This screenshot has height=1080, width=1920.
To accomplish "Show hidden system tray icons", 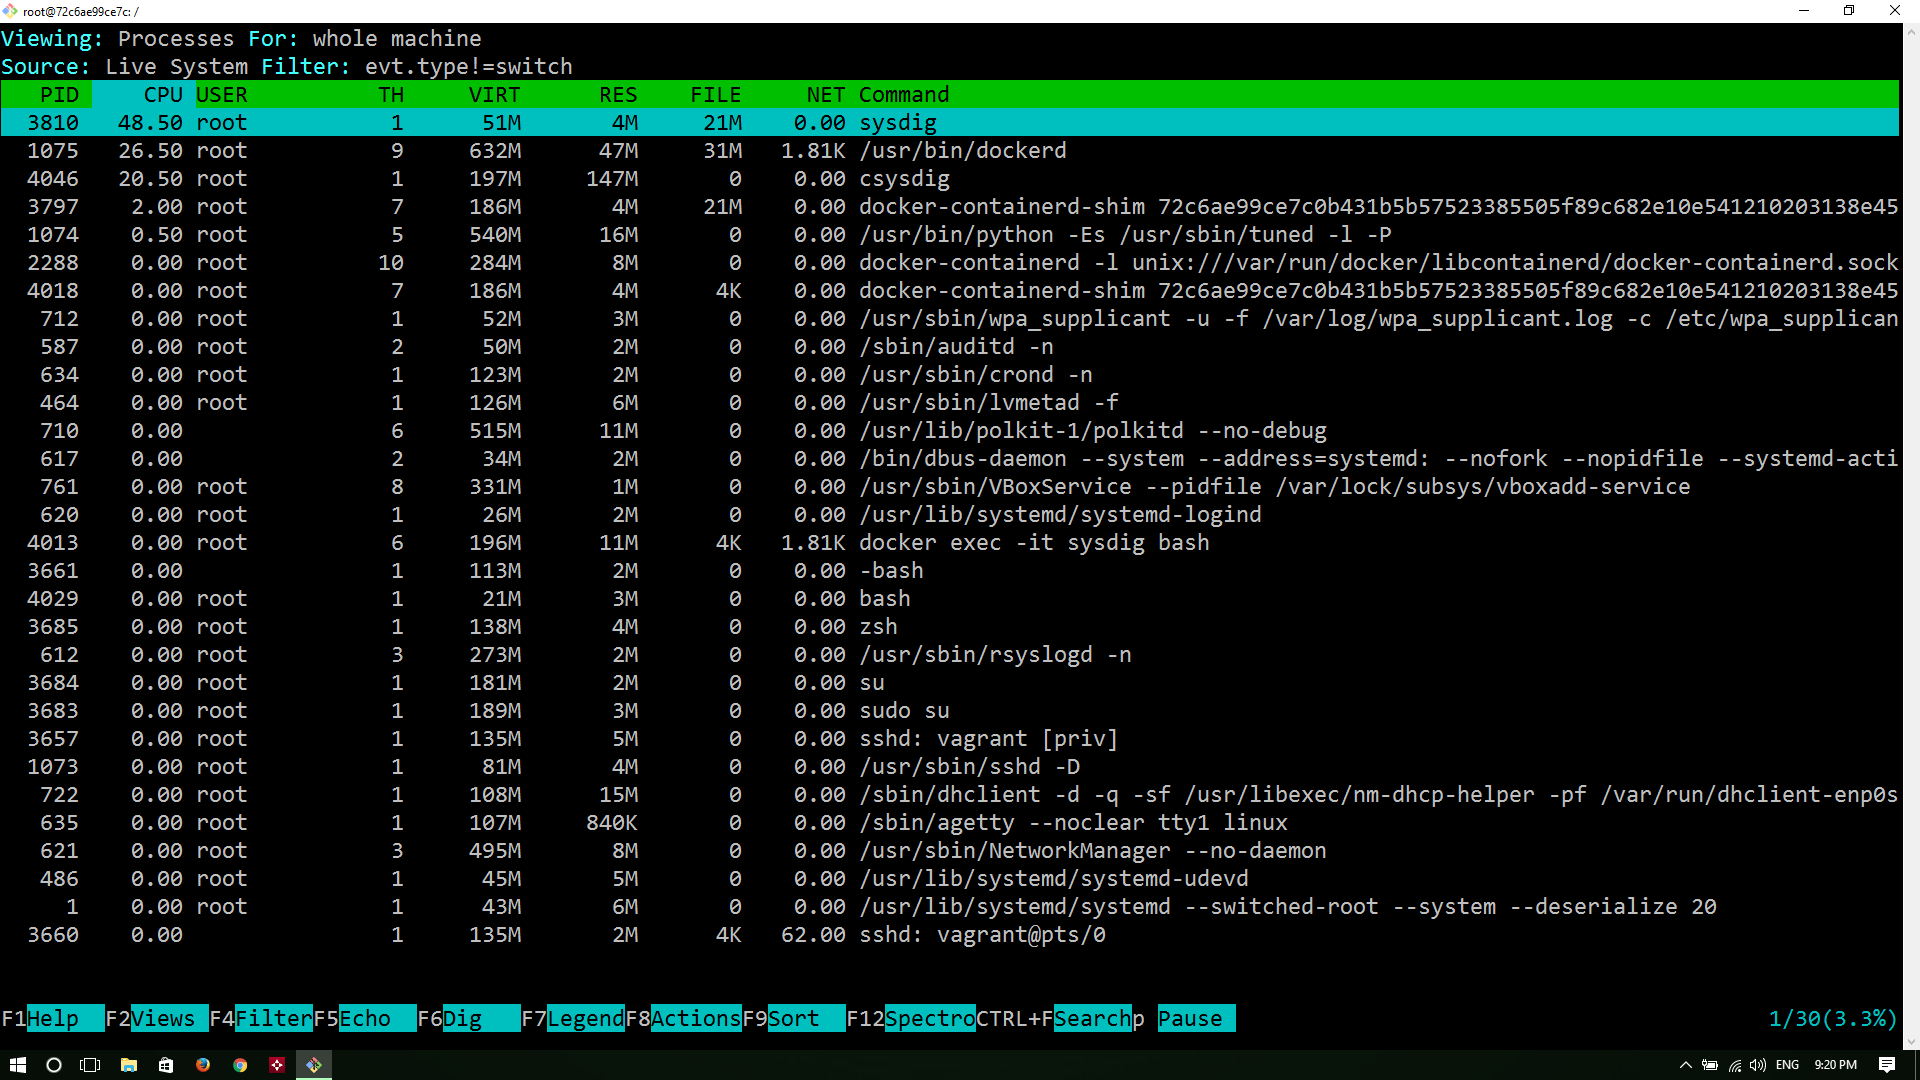I will [x=1685, y=1065].
